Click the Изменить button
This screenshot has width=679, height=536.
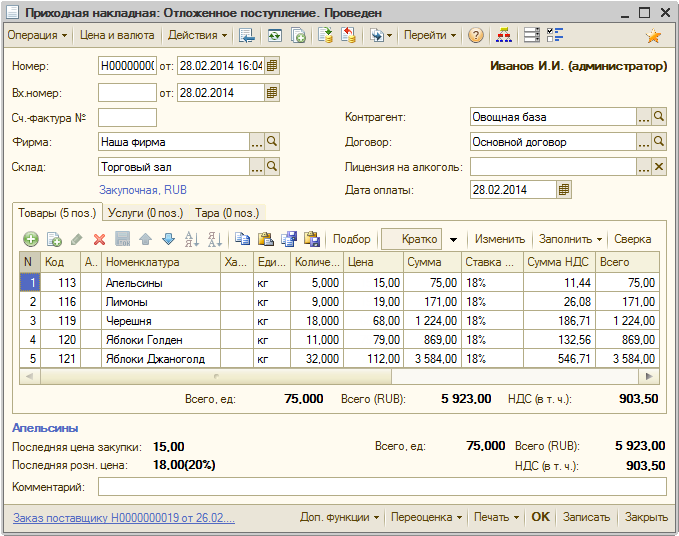(500, 239)
